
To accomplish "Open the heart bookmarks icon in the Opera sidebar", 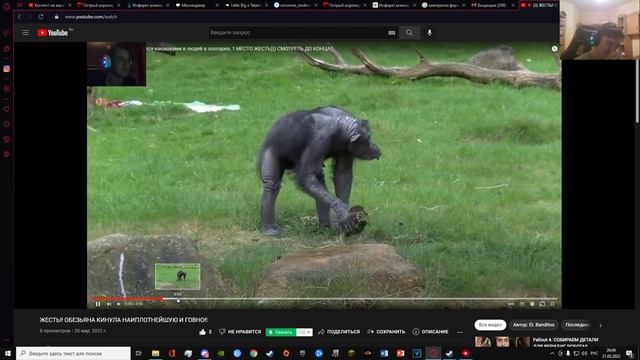I will click(x=7, y=109).
